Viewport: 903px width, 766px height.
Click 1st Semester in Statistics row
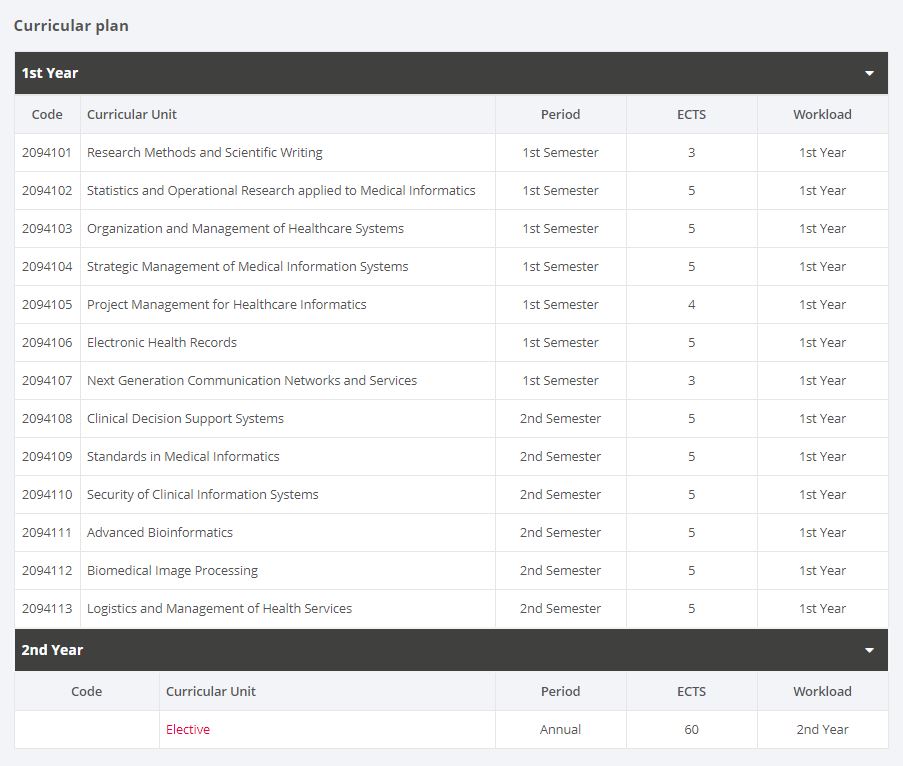click(x=560, y=191)
